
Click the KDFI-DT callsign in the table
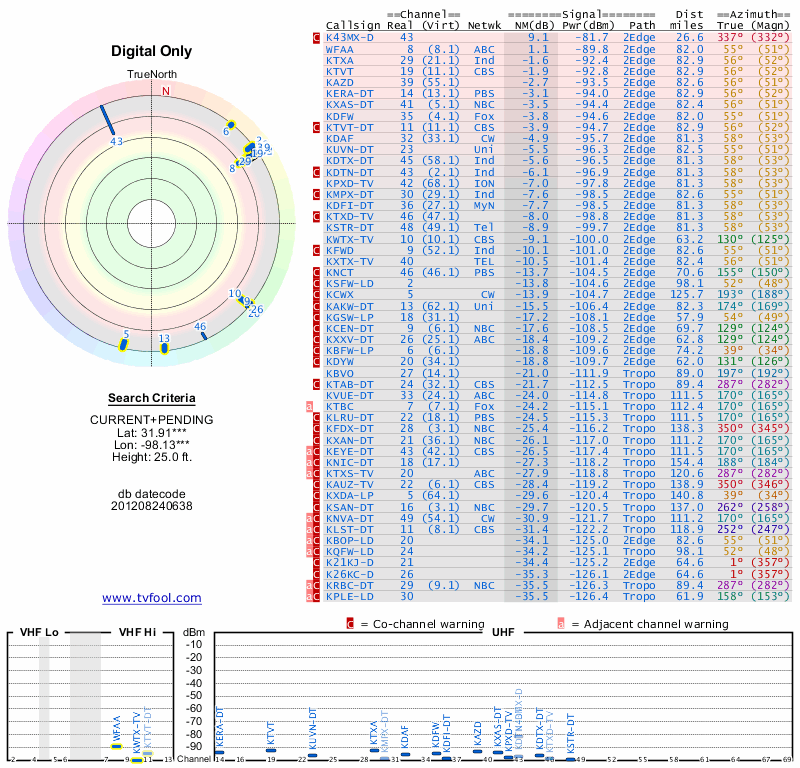tap(349, 205)
